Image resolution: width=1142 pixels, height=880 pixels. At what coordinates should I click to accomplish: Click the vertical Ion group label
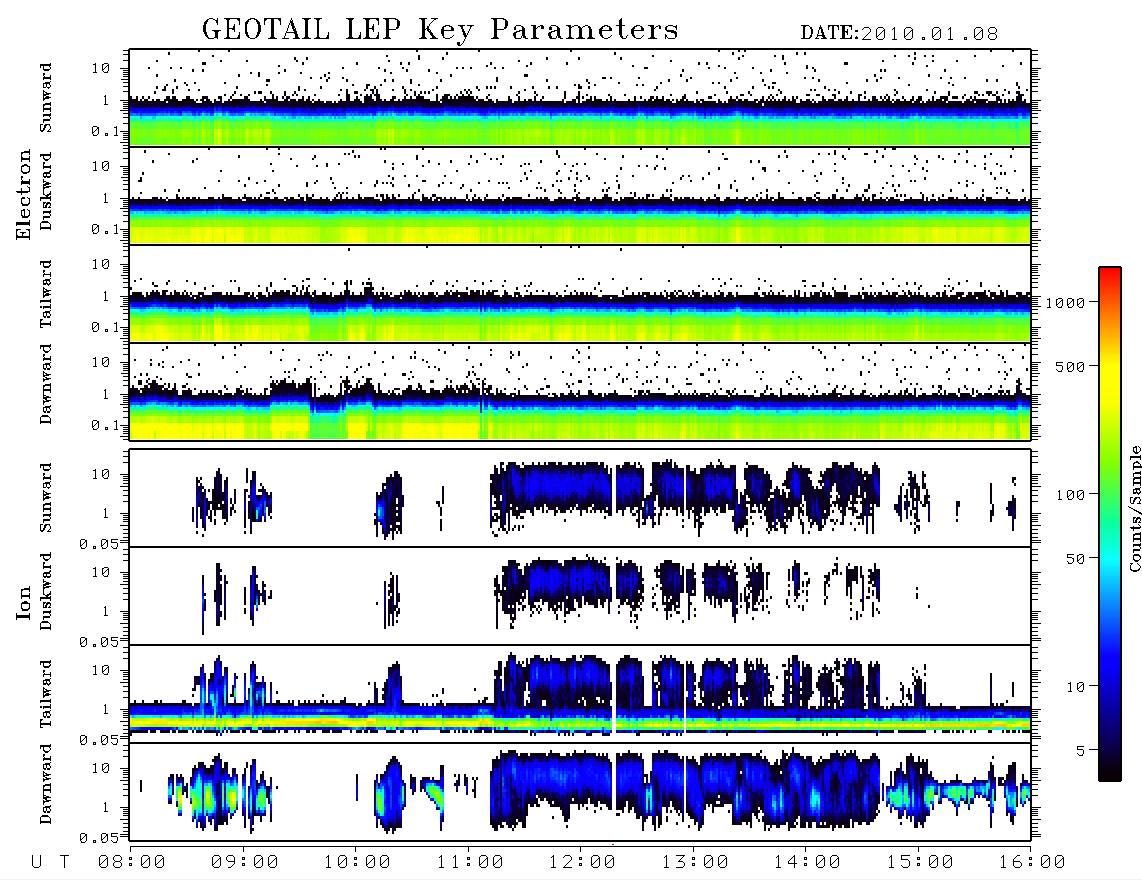[23, 602]
